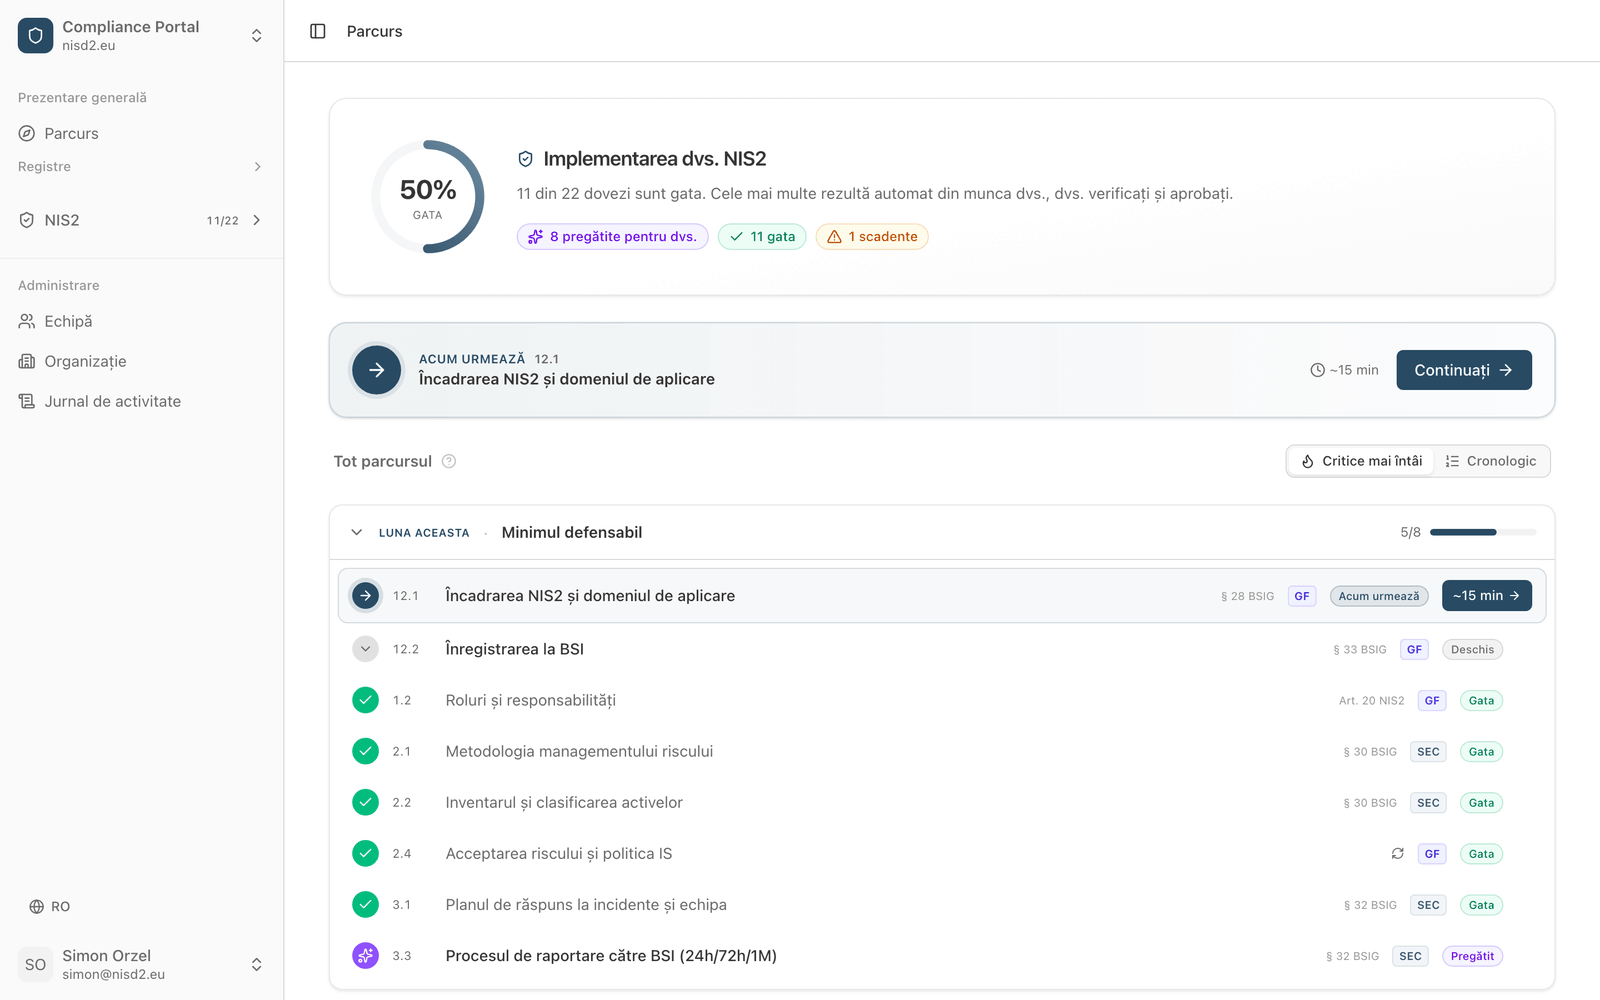The image size is (1600, 1000).
Task: Select Critice mai întâi sorting
Action: (x=1361, y=461)
